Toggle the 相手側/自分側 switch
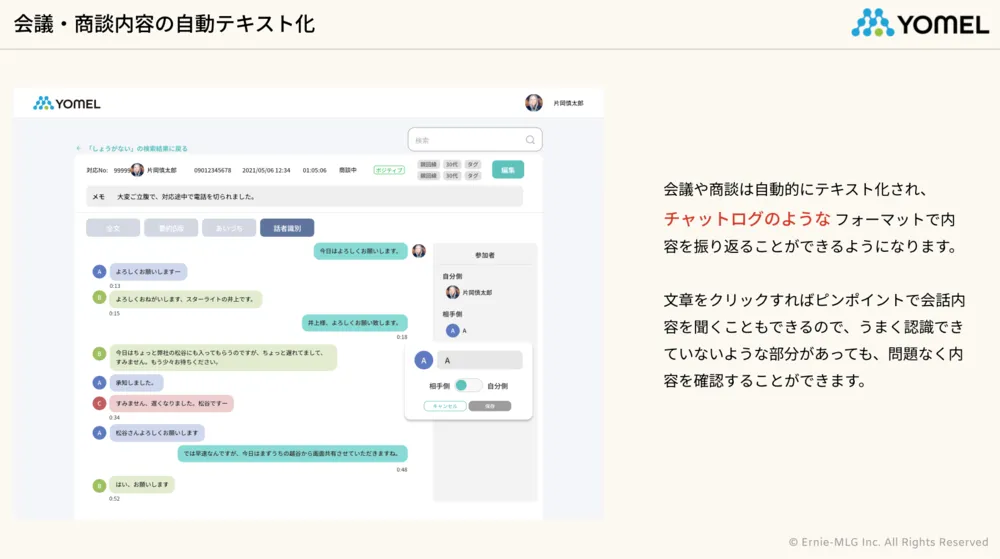1000x559 pixels. (x=468, y=385)
